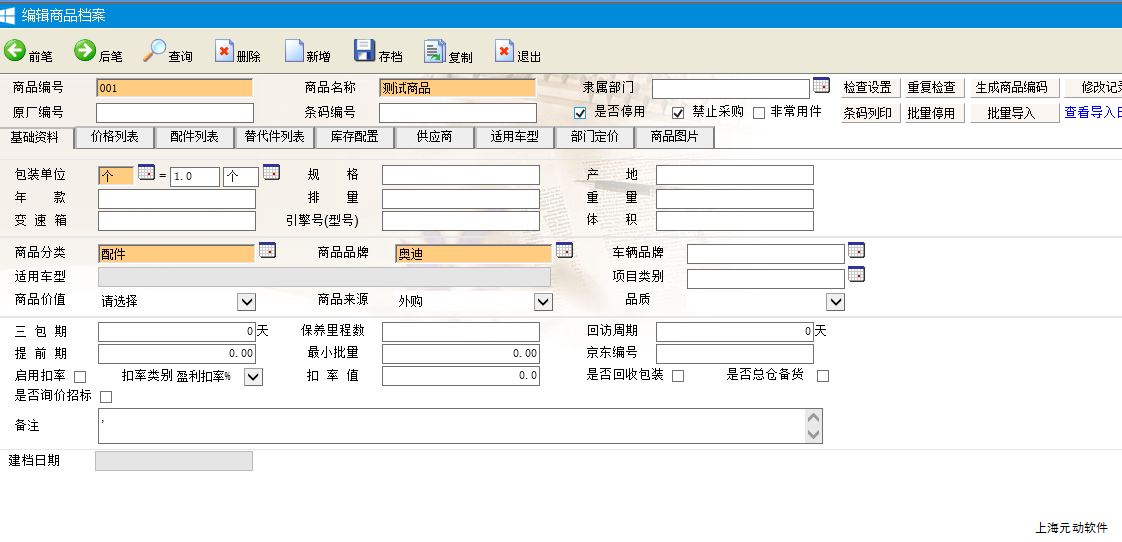Open the 商品来源 dropdown showing 外购

pyautogui.click(x=542, y=302)
